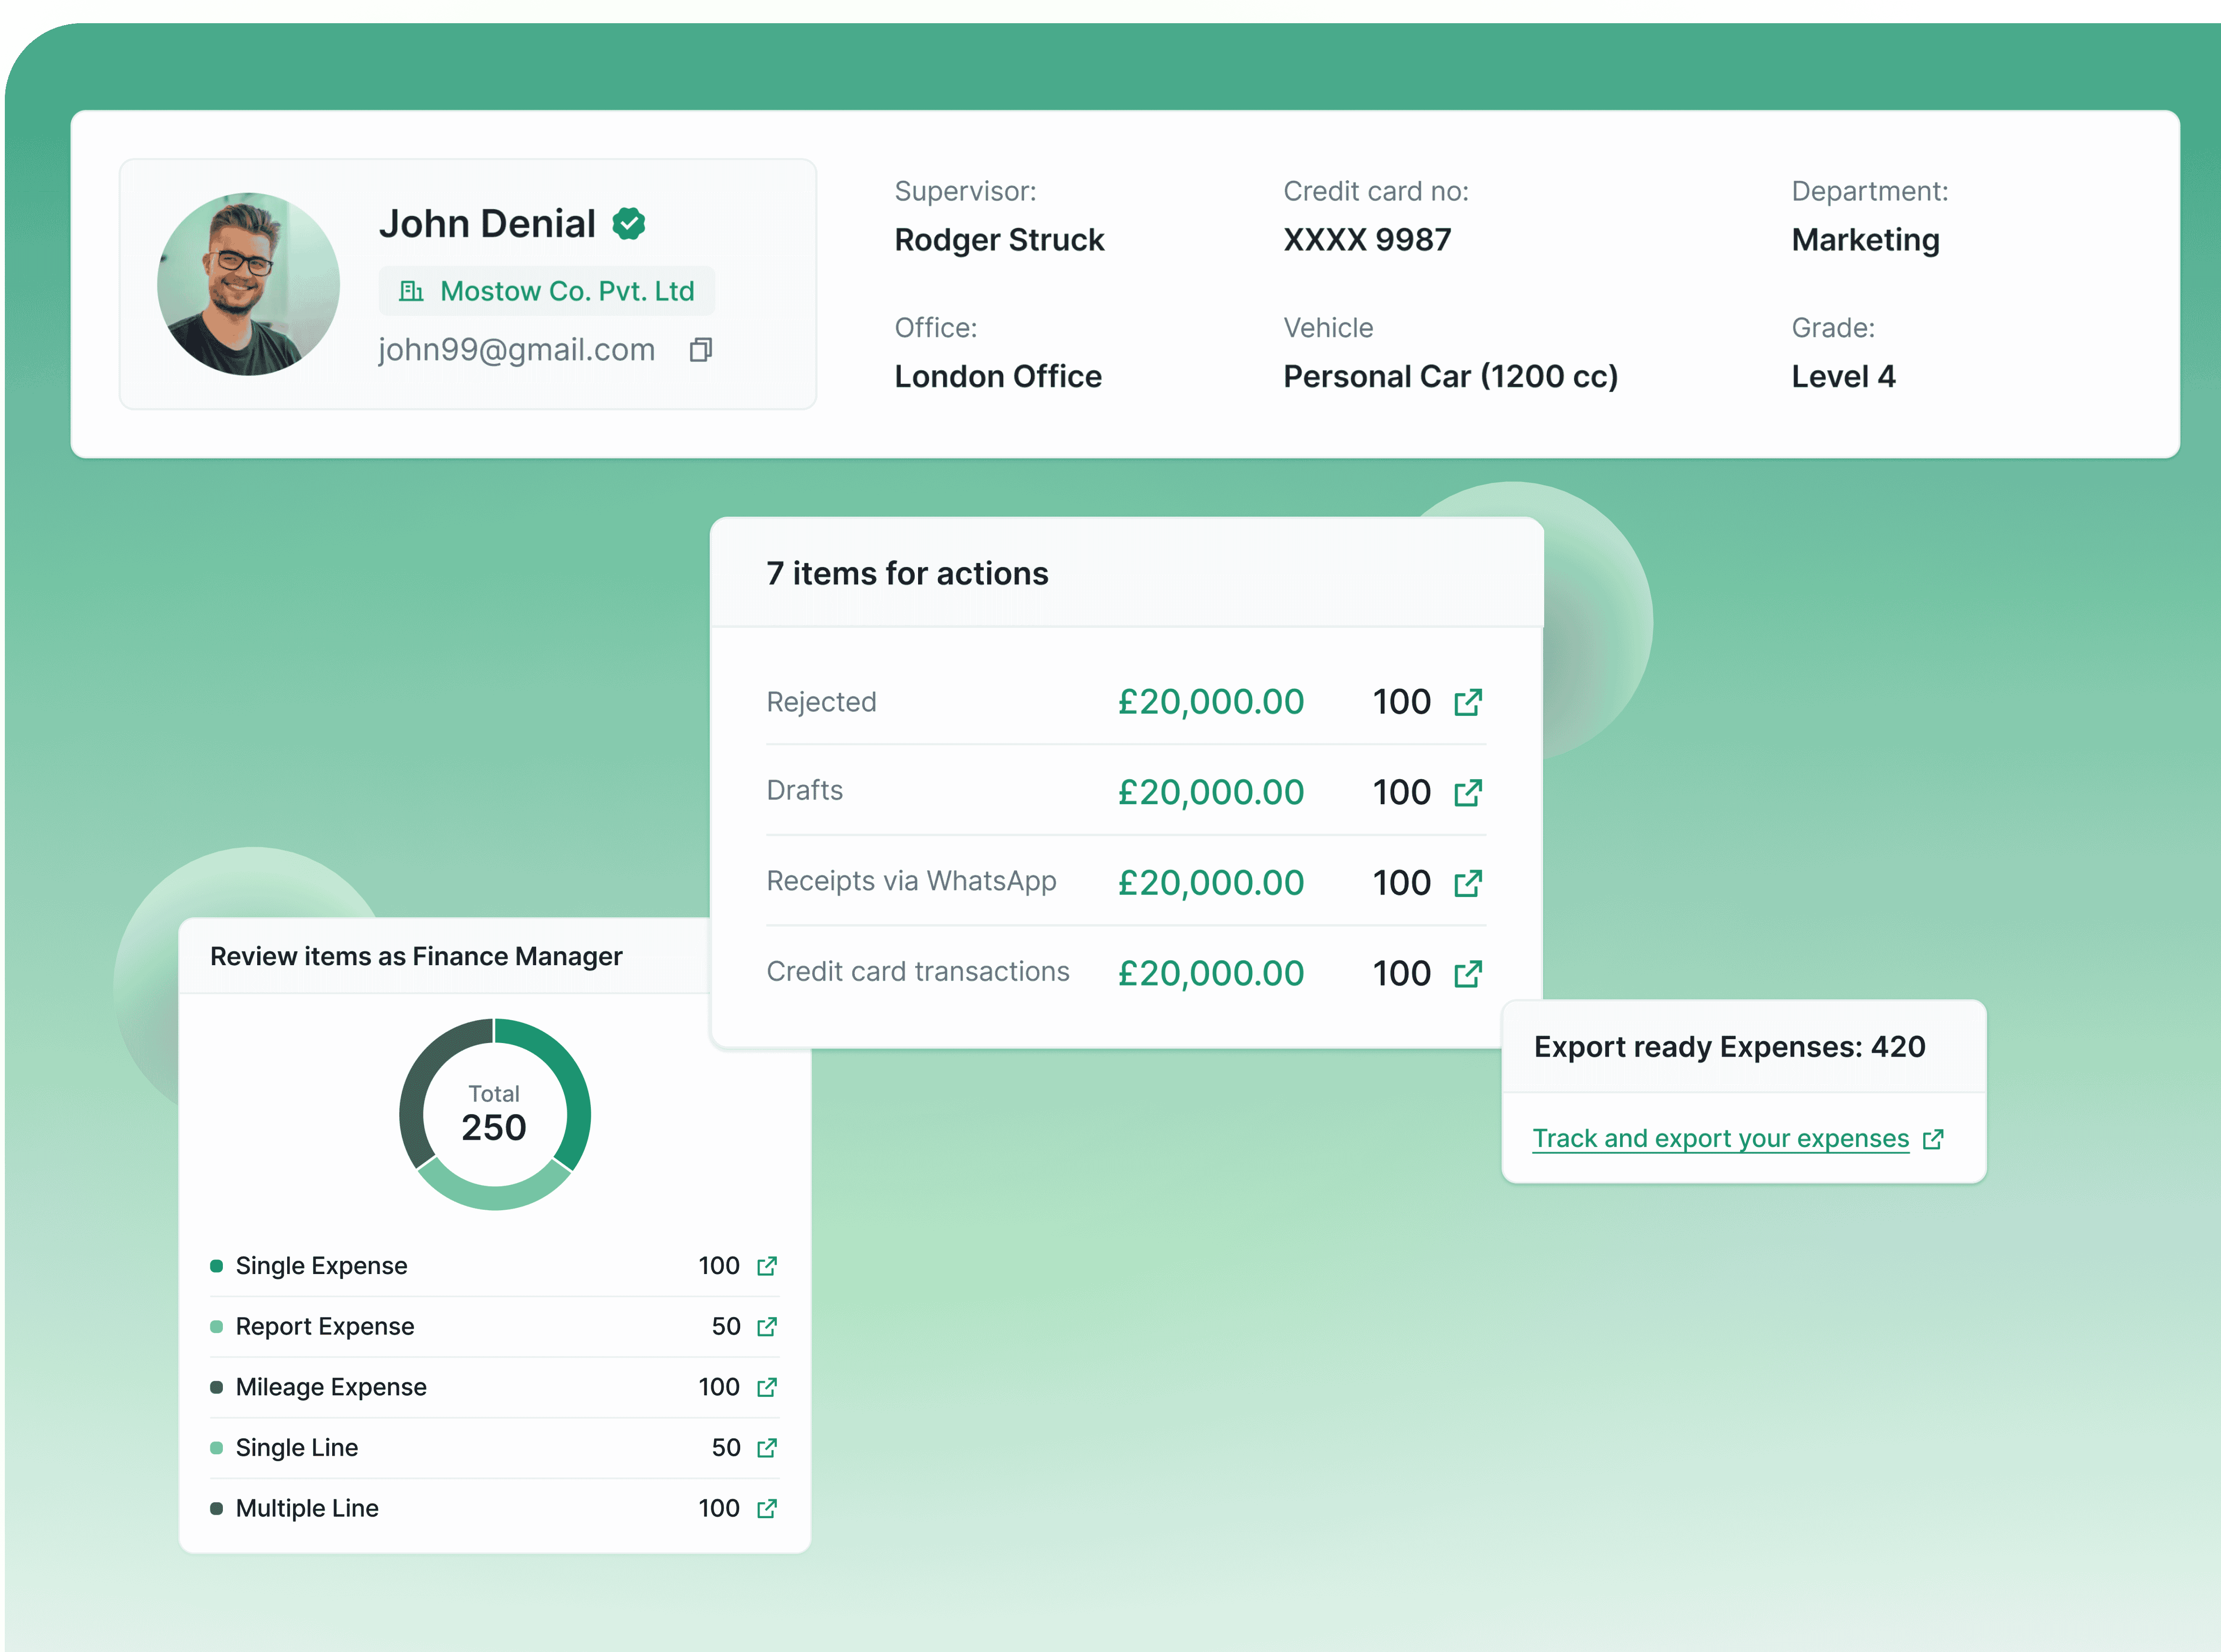This screenshot has height=1652, width=2221.
Task: Open the Rejected items external link icon
Action: click(x=1468, y=703)
